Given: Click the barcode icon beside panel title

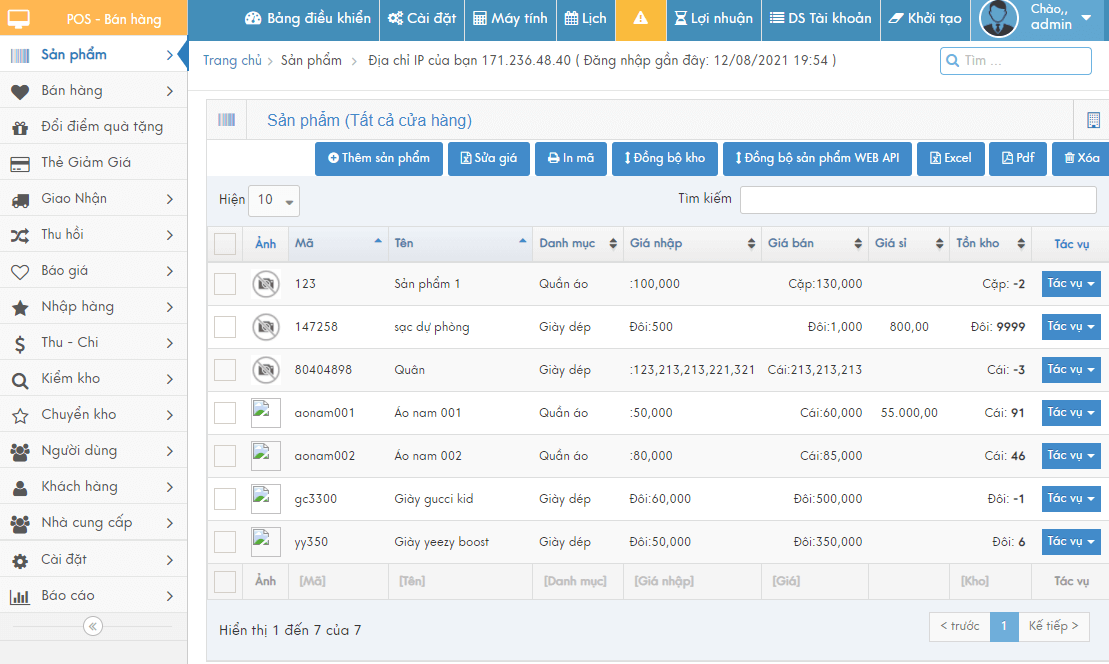Looking at the screenshot, I should click(227, 120).
